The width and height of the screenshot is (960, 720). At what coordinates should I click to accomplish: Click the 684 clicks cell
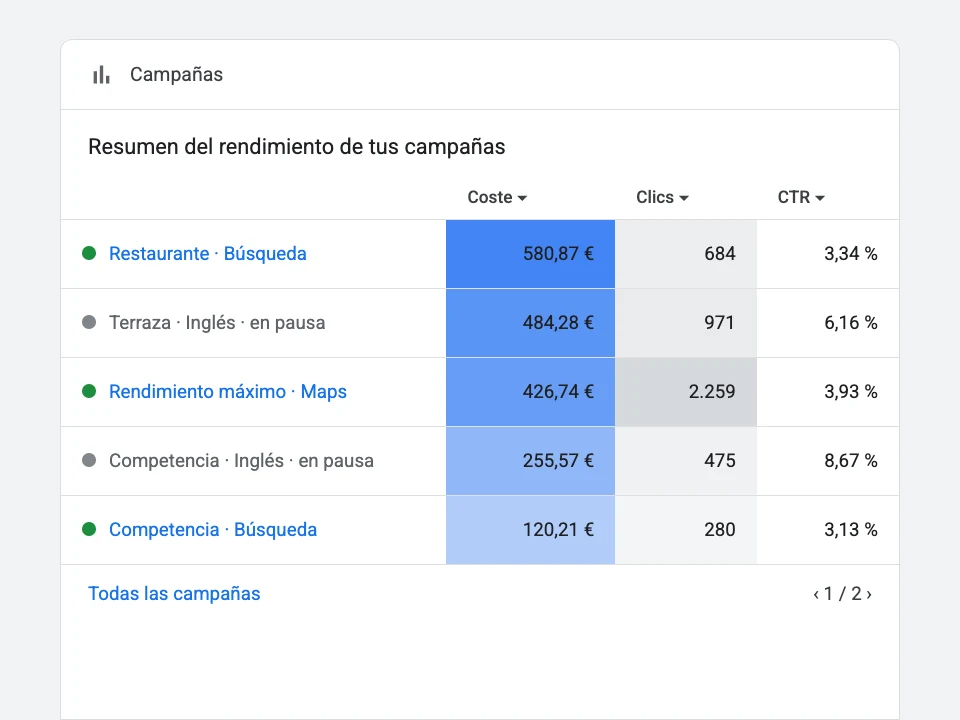tap(686, 253)
